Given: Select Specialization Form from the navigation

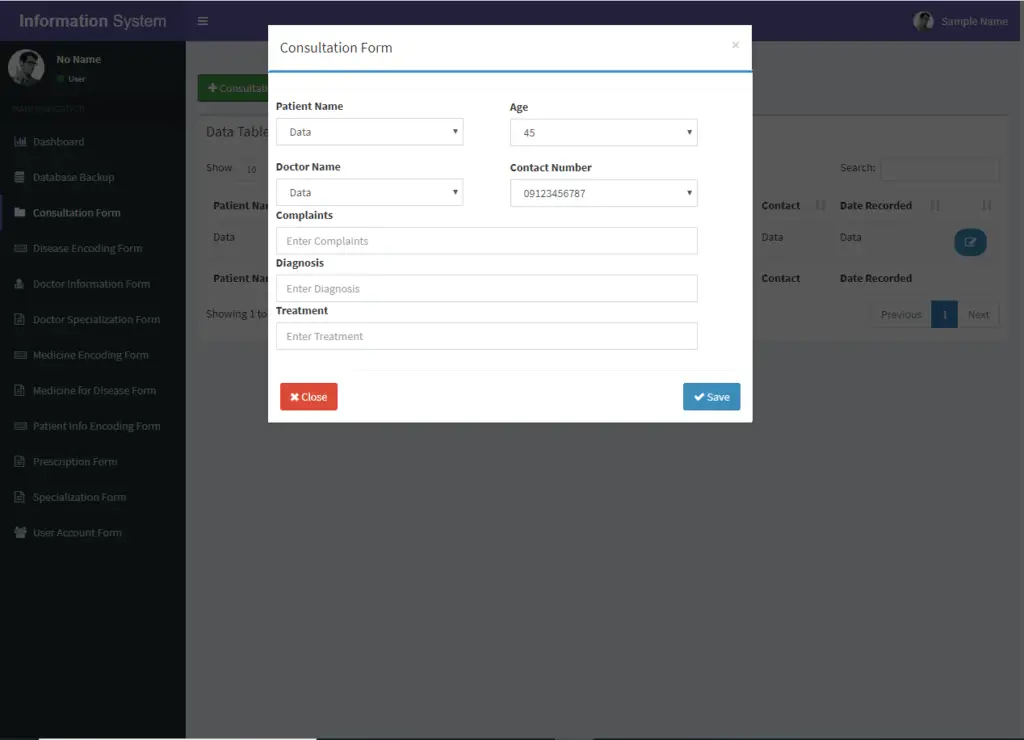Looking at the screenshot, I should click(20, 497).
